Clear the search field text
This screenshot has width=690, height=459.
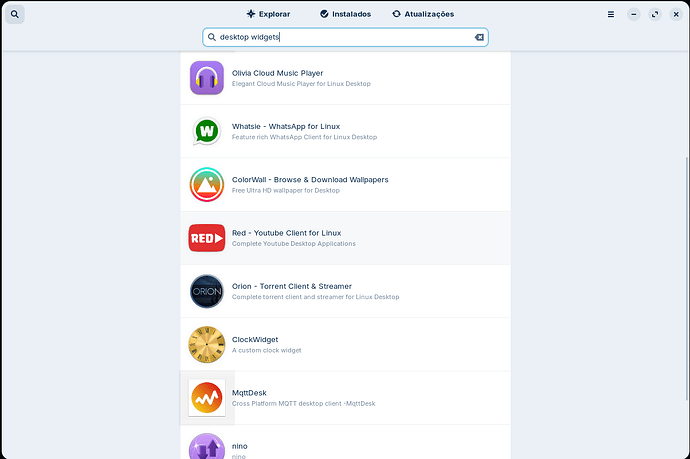pos(479,37)
